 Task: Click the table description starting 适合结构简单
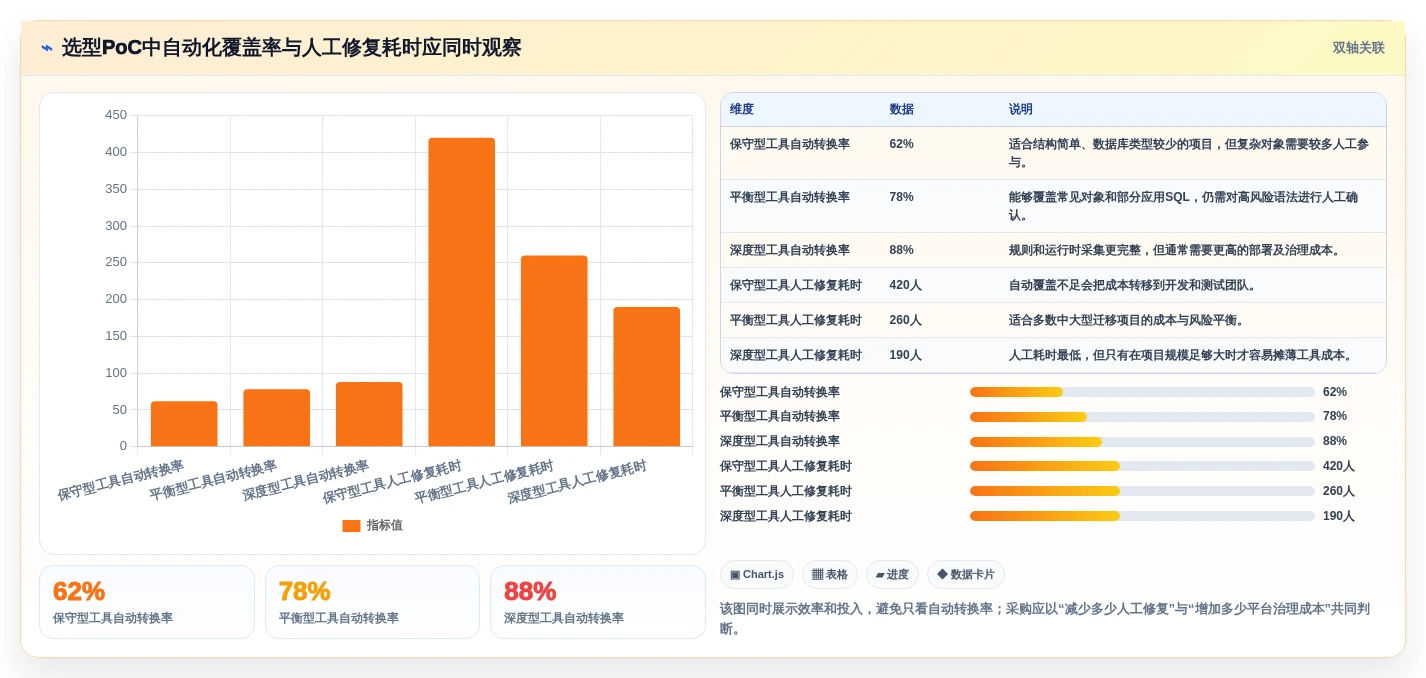coord(1189,153)
